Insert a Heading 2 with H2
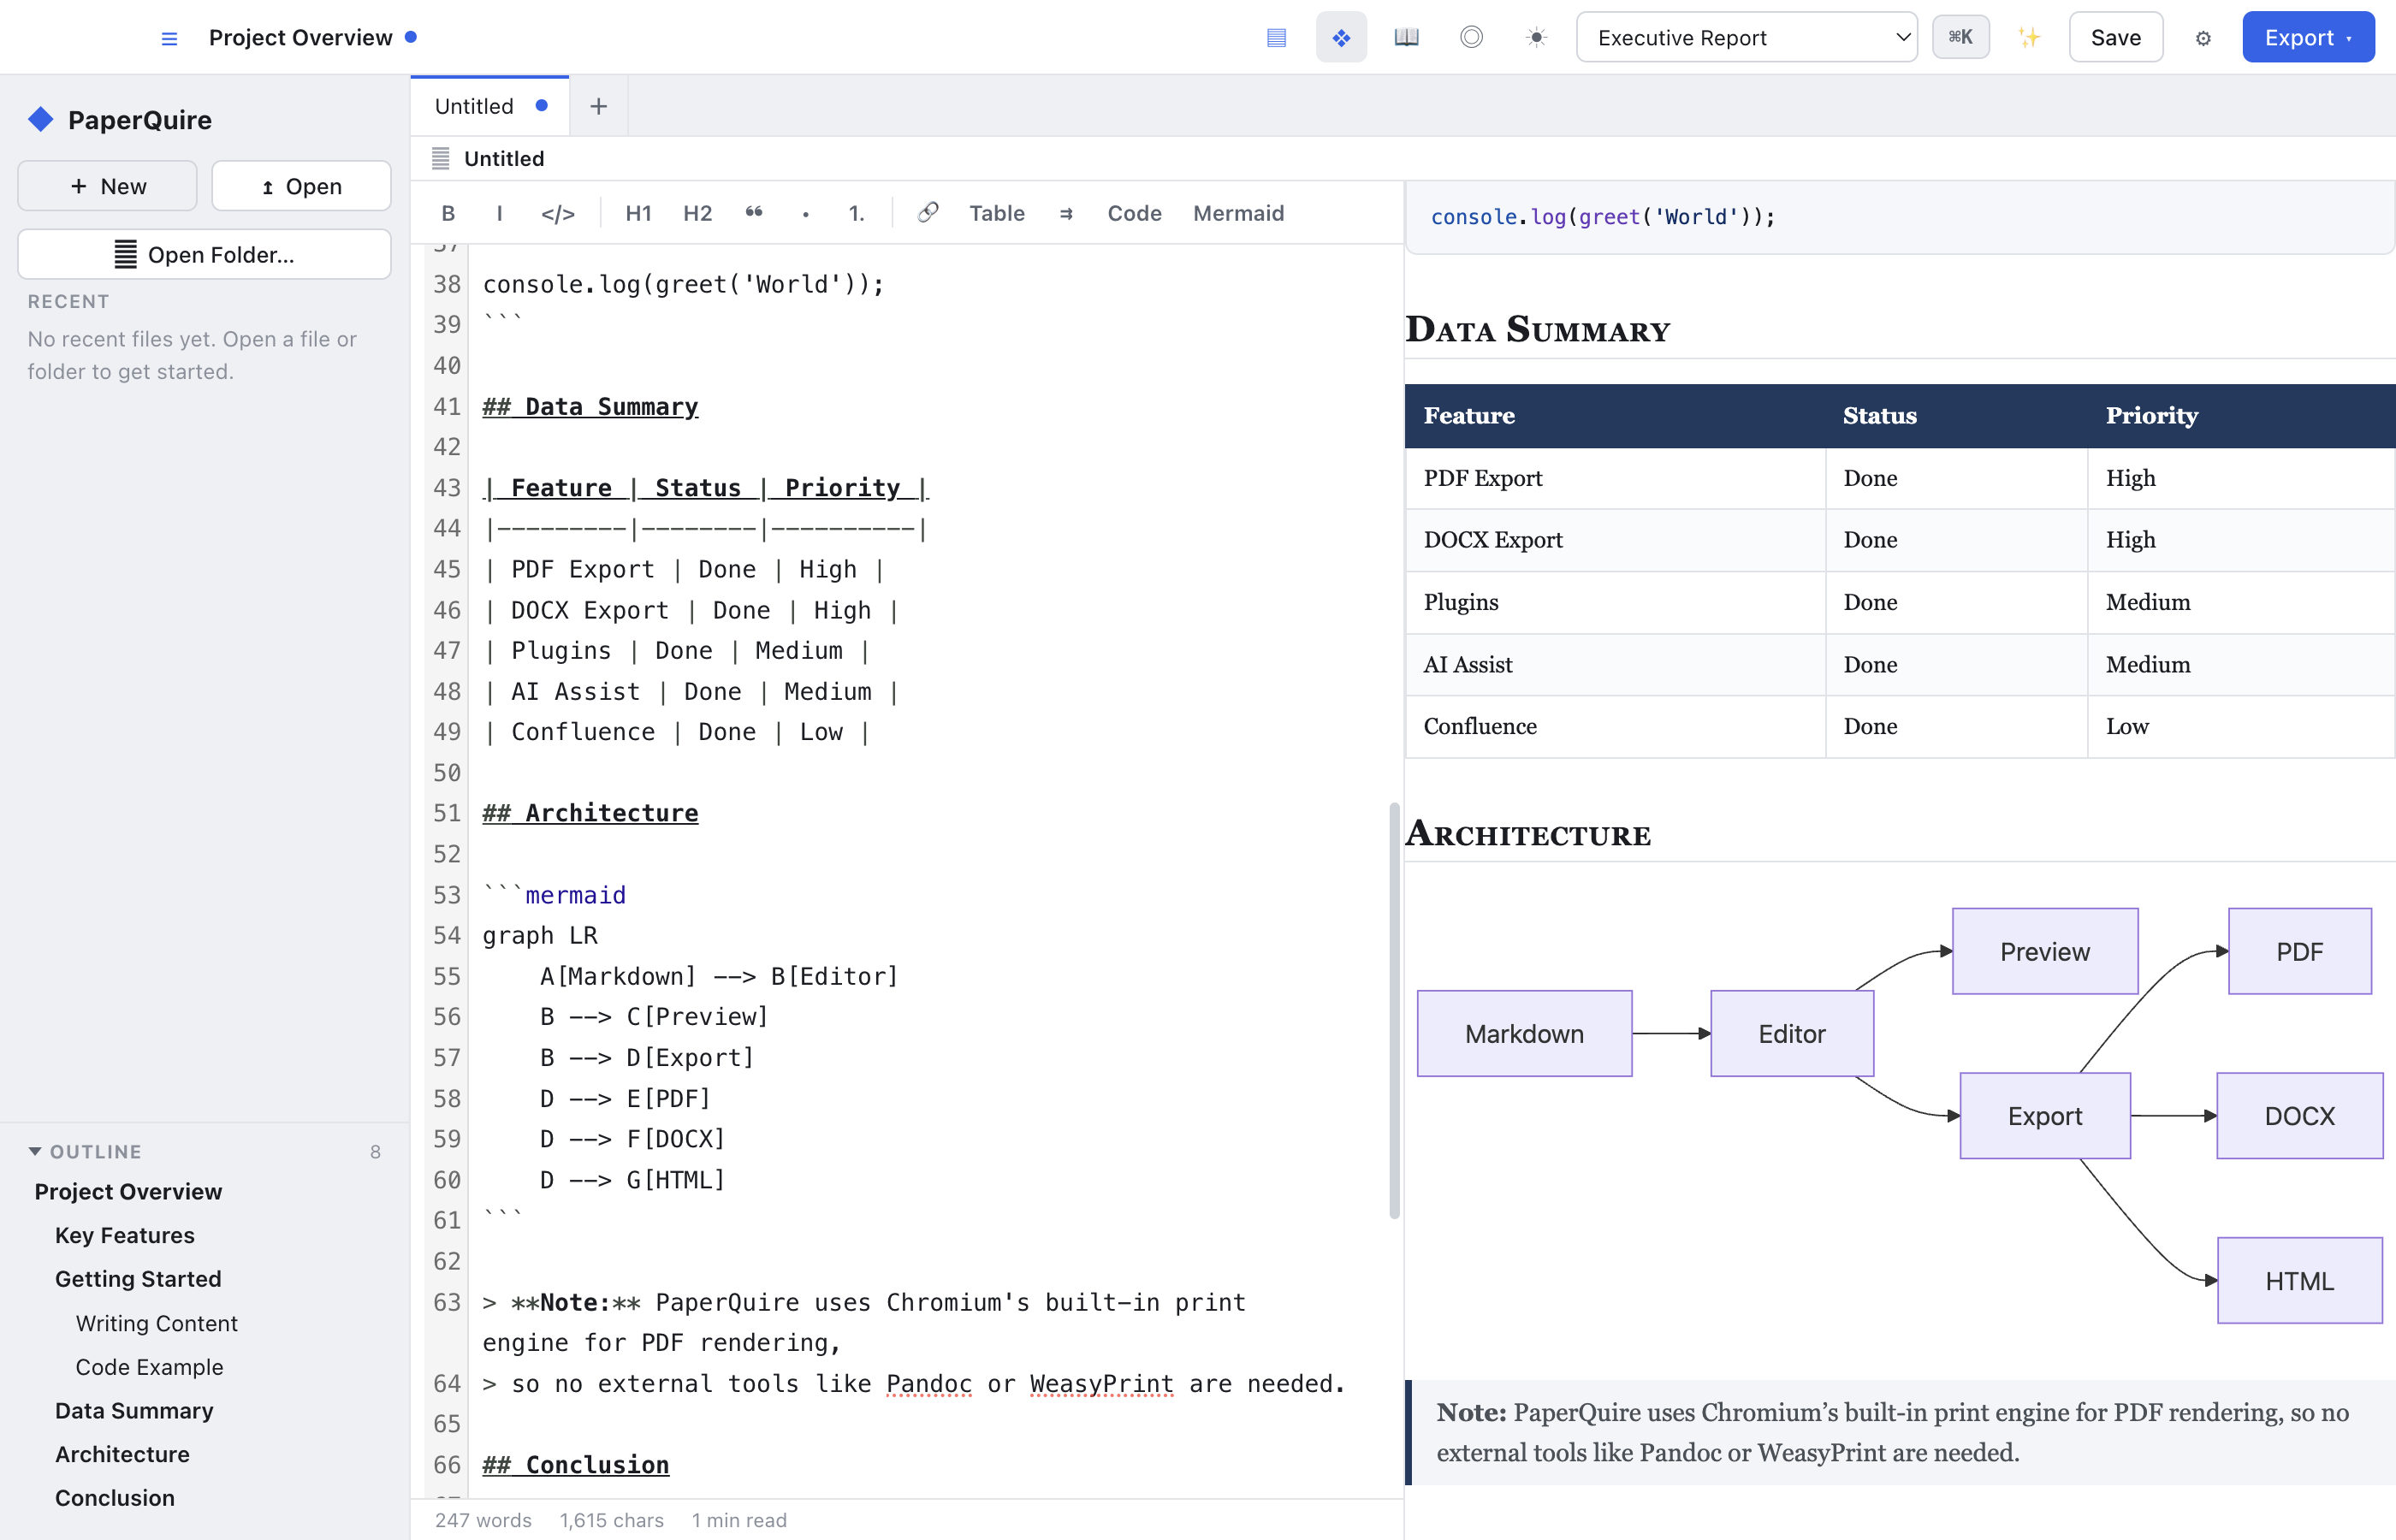2396x1540 pixels. tap(697, 213)
